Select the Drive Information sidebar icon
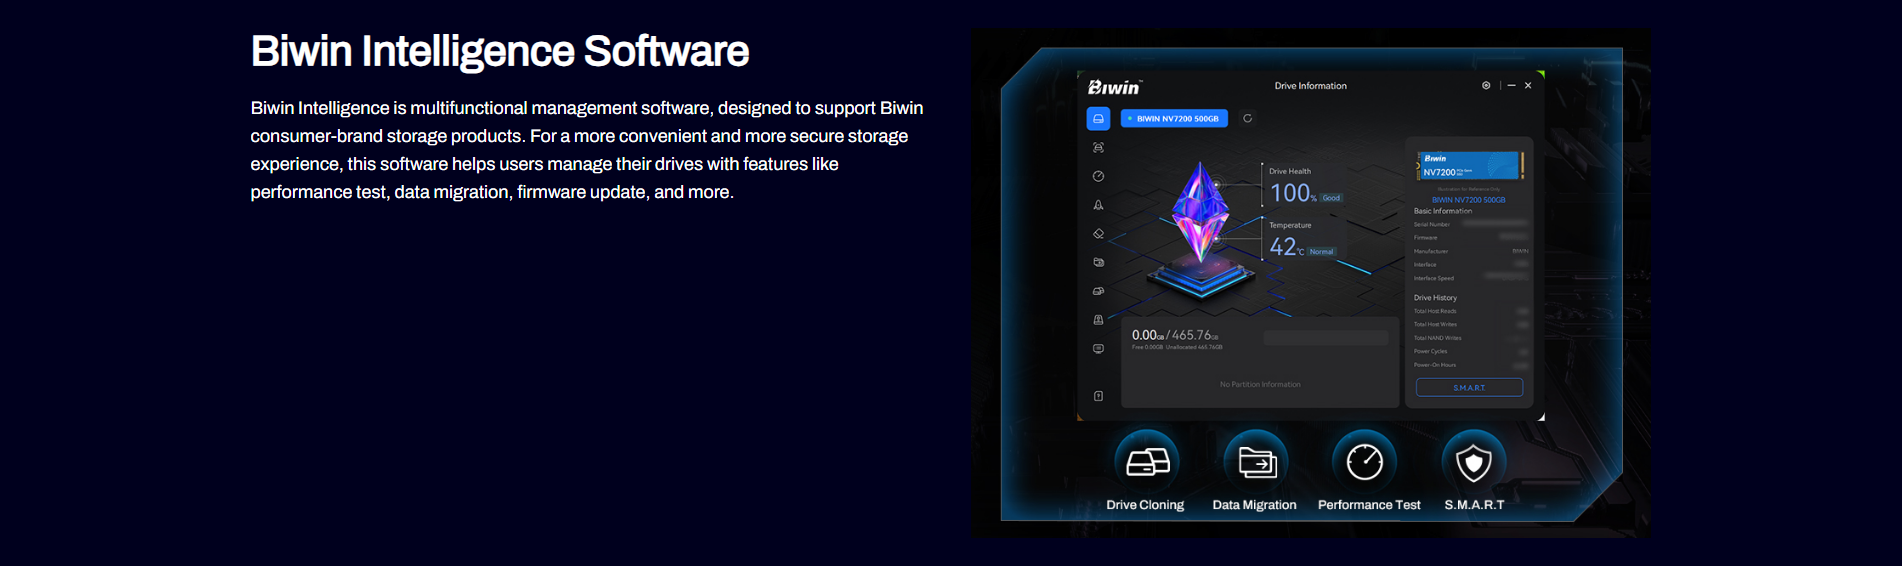1902x566 pixels. coord(1098,119)
